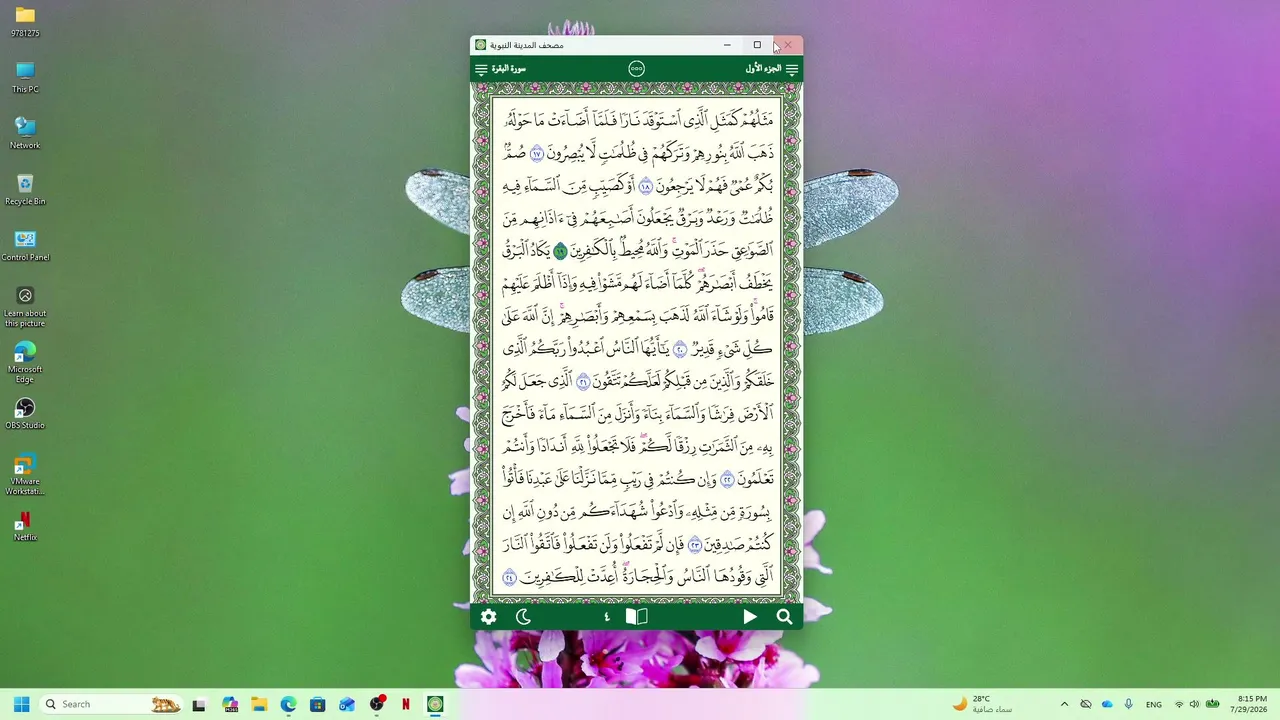This screenshot has height=720, width=1280.
Task: Open the weather widget showing 28°C
Action: 982,704
